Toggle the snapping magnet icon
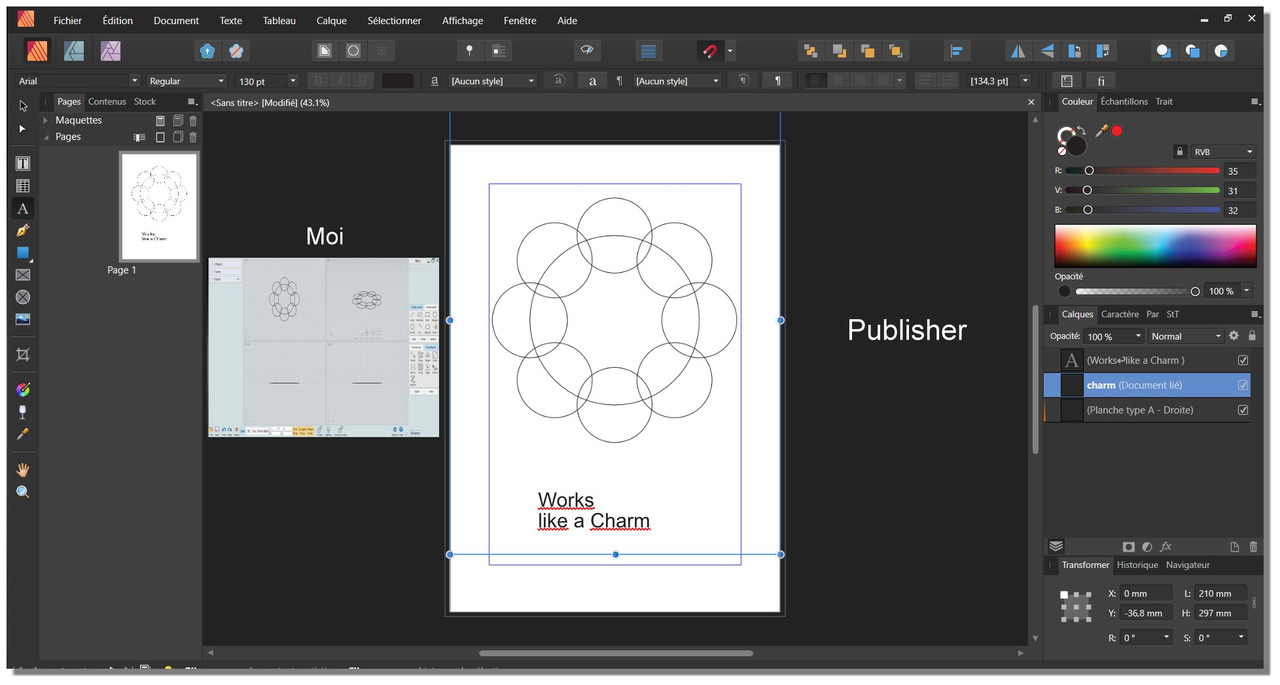1280x685 pixels. 709,50
